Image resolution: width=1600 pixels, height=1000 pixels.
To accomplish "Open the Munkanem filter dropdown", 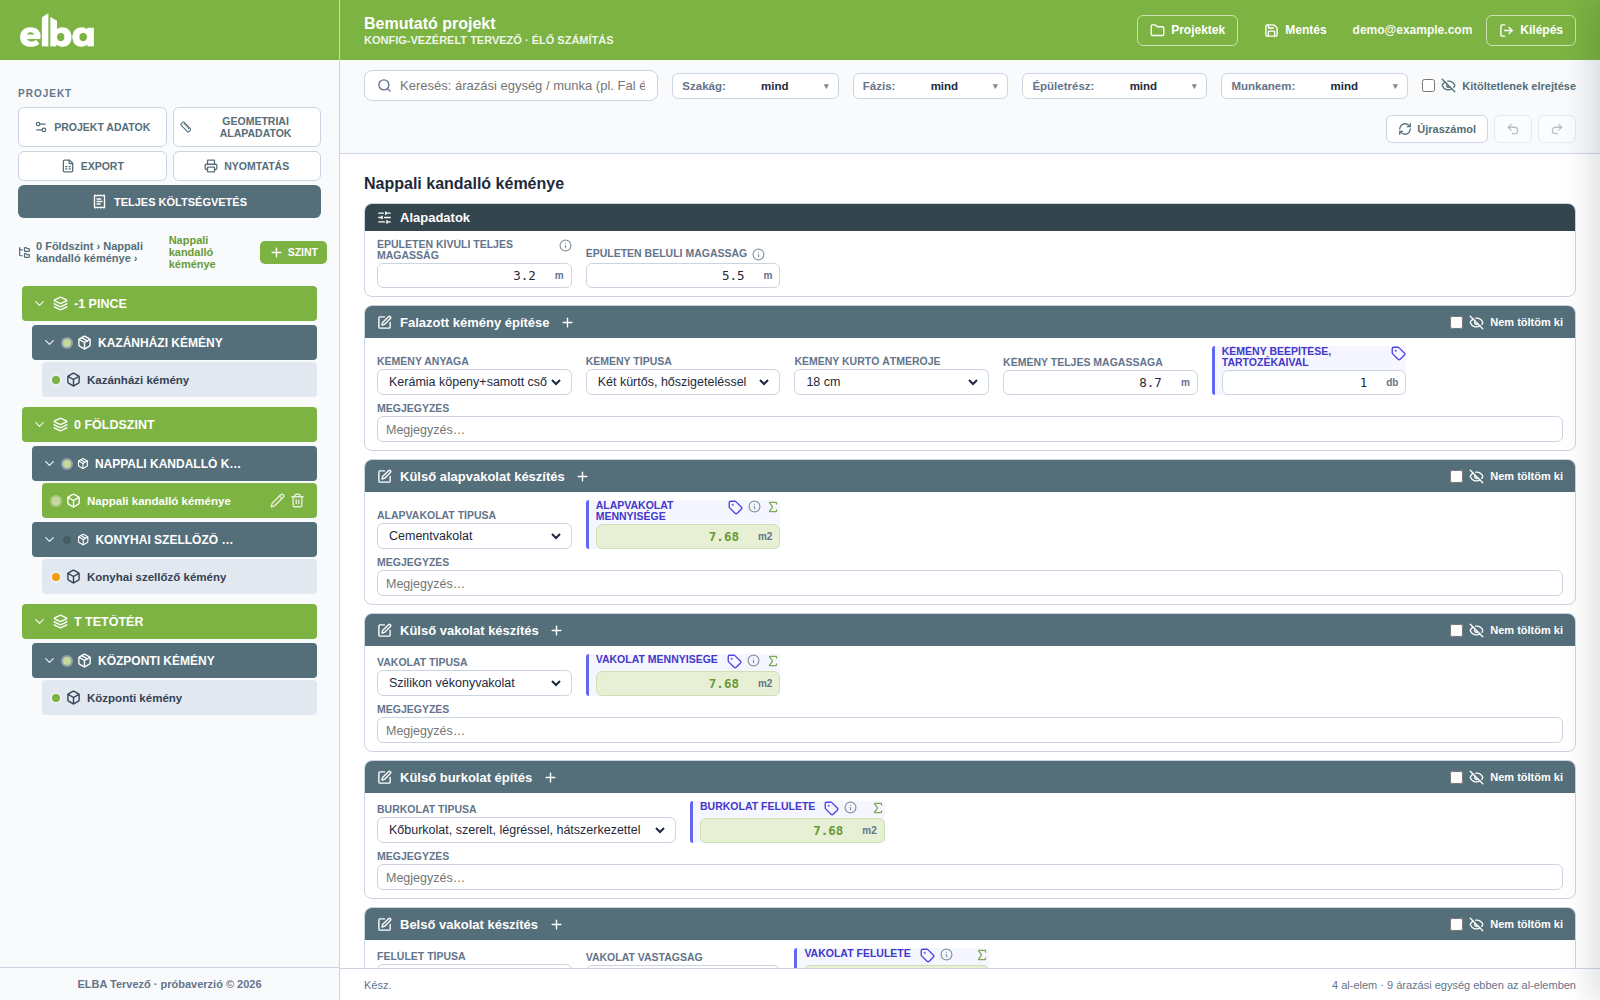I will coord(1314,86).
